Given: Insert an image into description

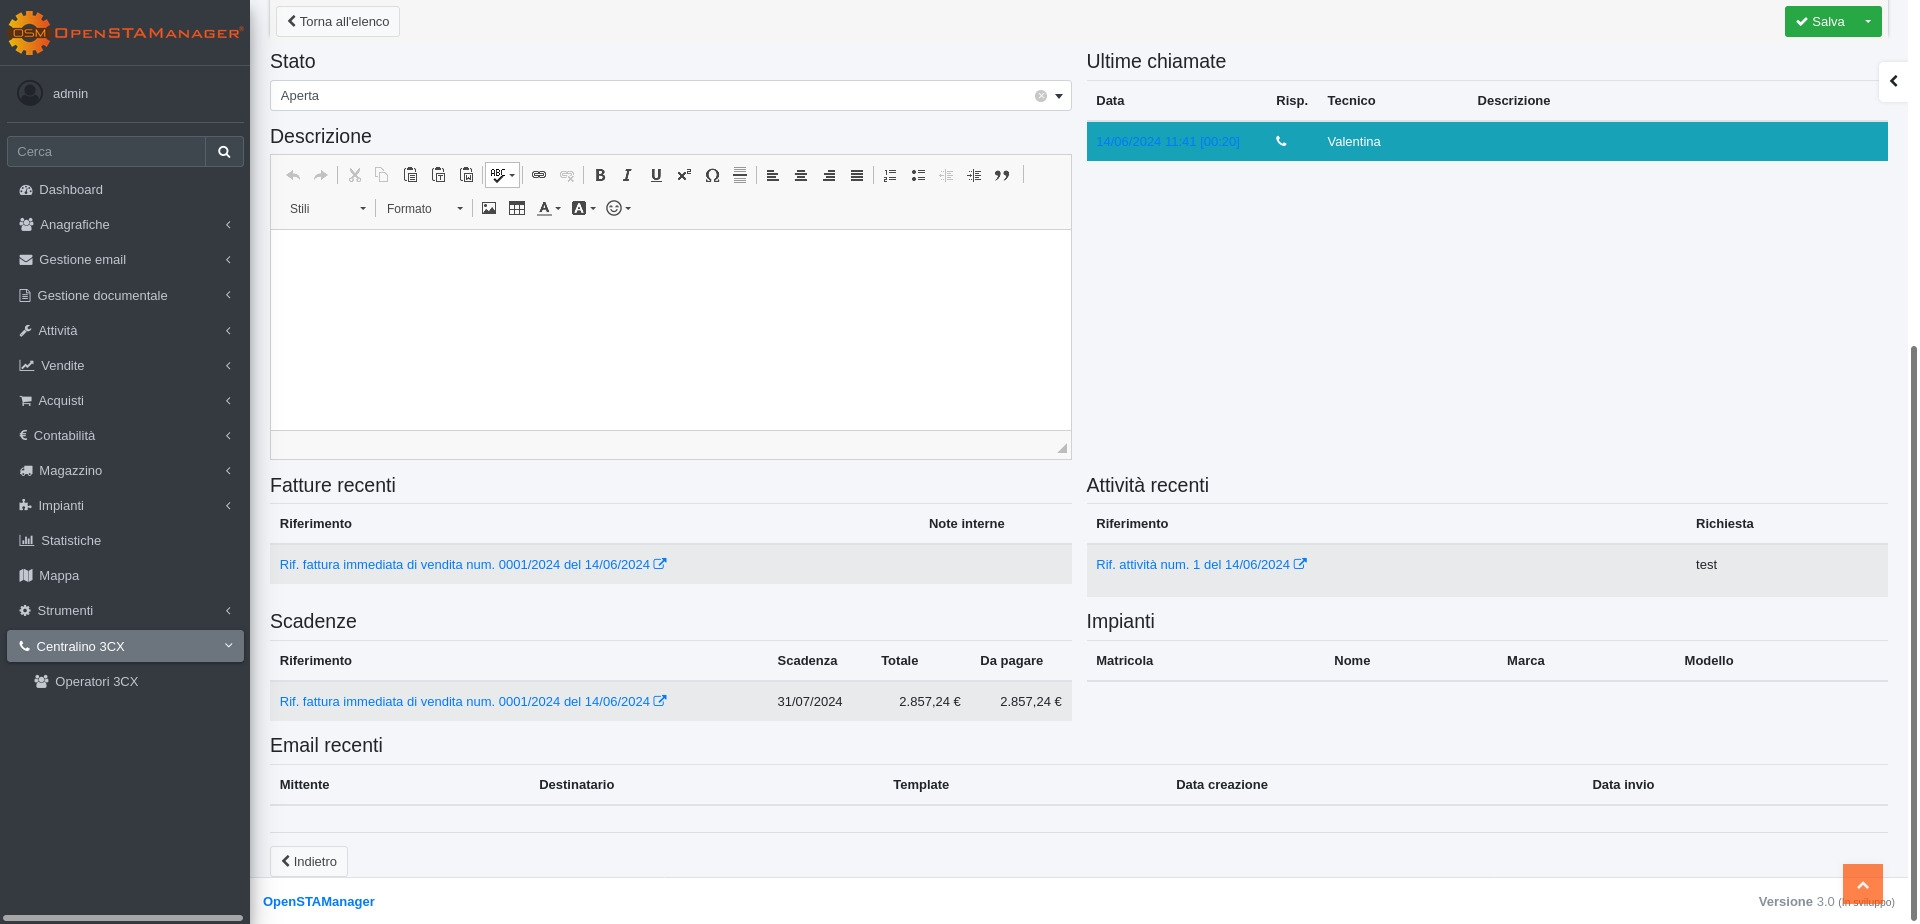Looking at the screenshot, I should (489, 208).
